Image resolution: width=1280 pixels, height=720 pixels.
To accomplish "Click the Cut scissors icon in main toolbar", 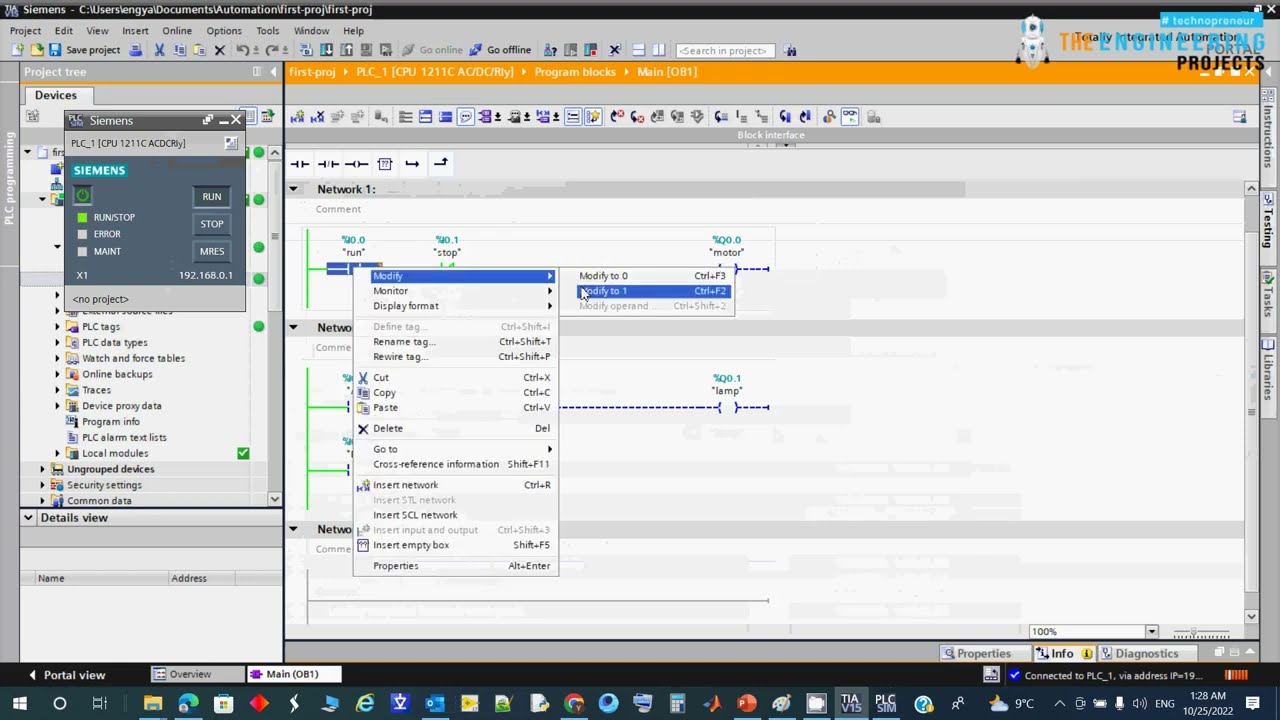I will pyautogui.click(x=159, y=50).
